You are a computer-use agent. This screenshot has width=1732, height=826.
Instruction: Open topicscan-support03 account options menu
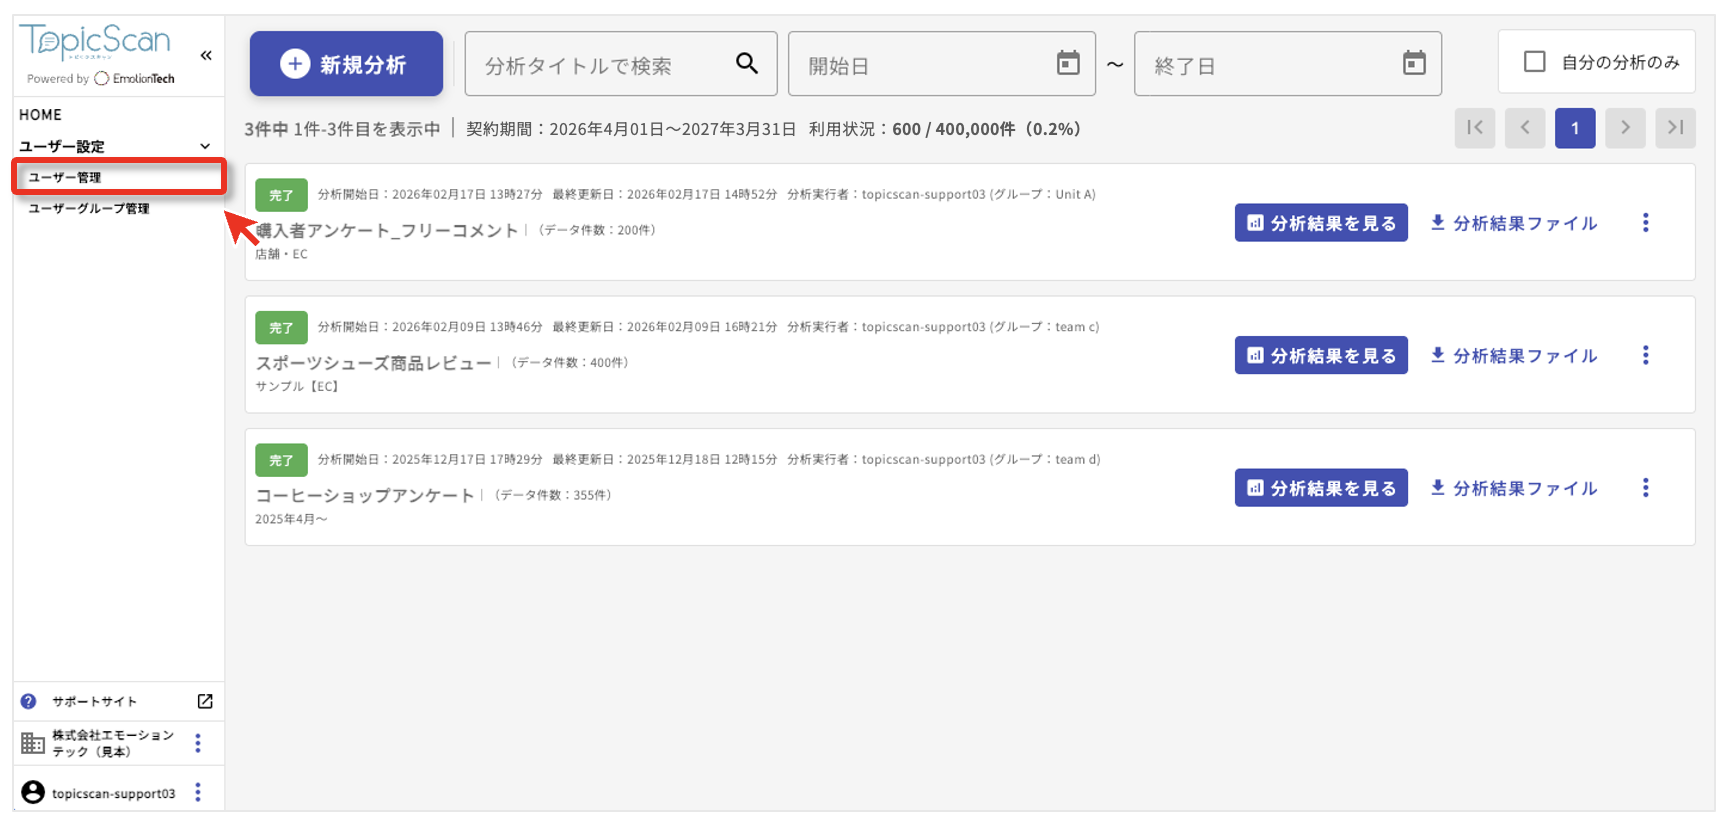tap(198, 793)
